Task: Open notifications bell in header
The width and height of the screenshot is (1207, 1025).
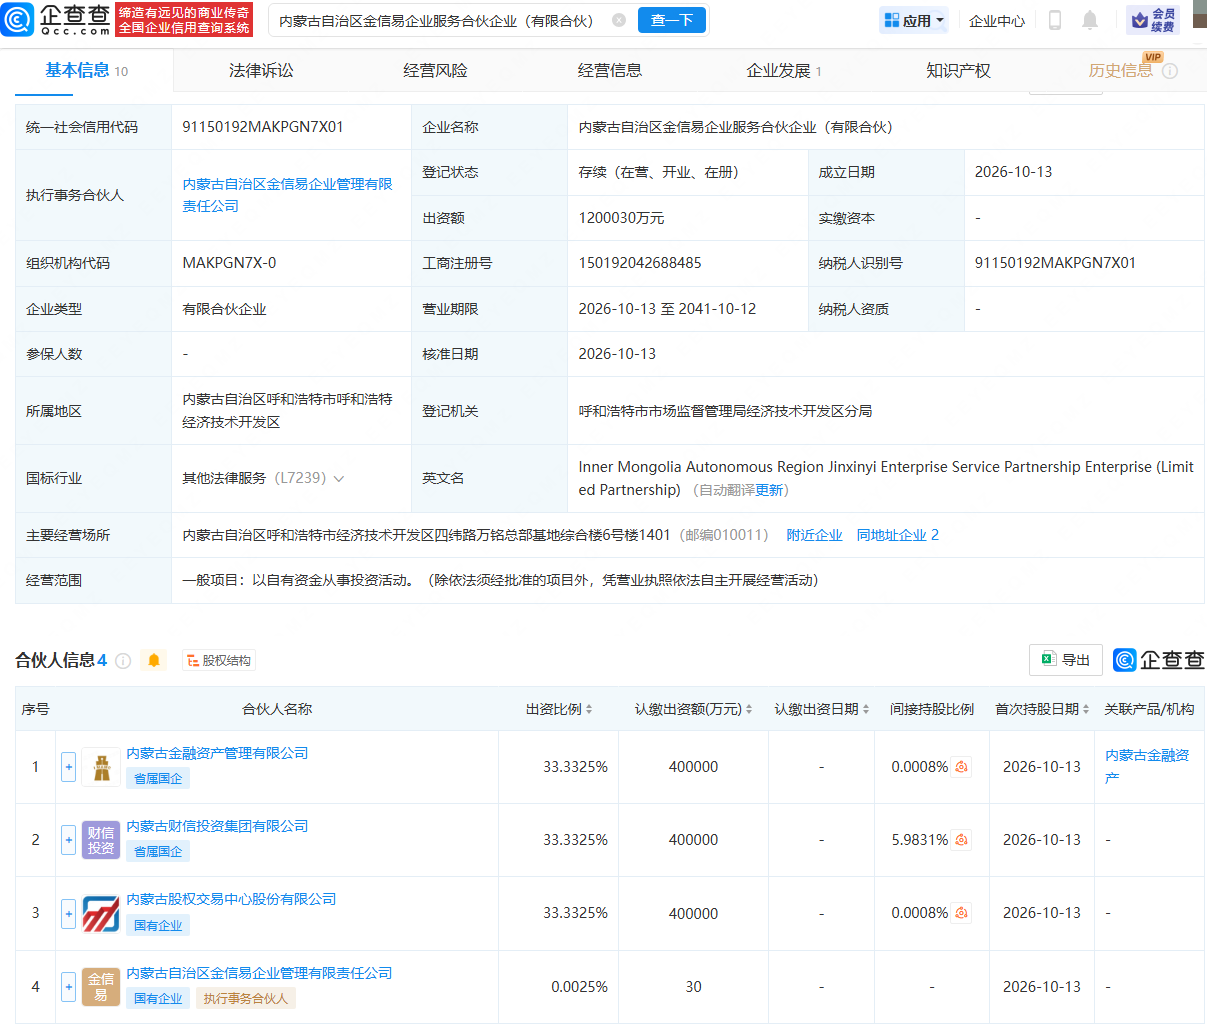Action: 1090,20
